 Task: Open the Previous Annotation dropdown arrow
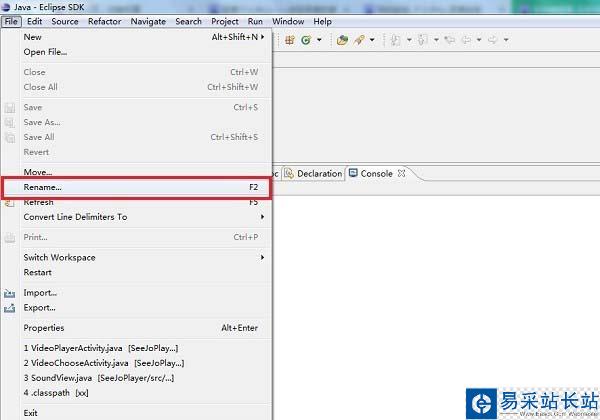tap(436, 40)
